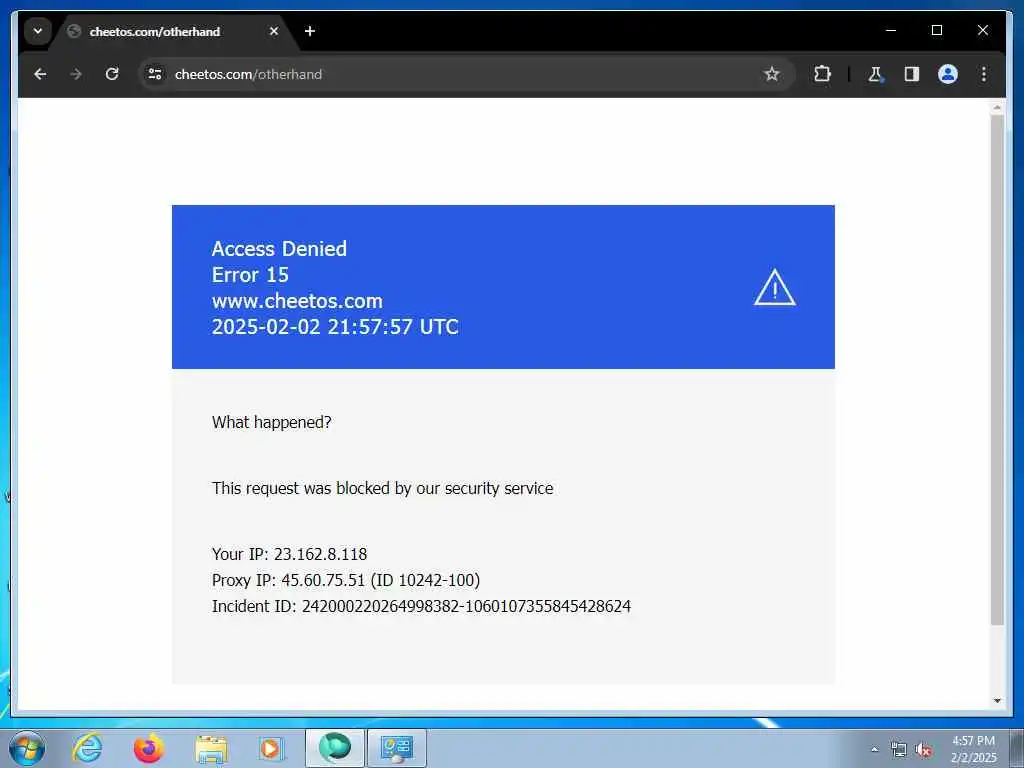Click the scrollbar up arrow
This screenshot has height=768, width=1024.
pos(997,106)
